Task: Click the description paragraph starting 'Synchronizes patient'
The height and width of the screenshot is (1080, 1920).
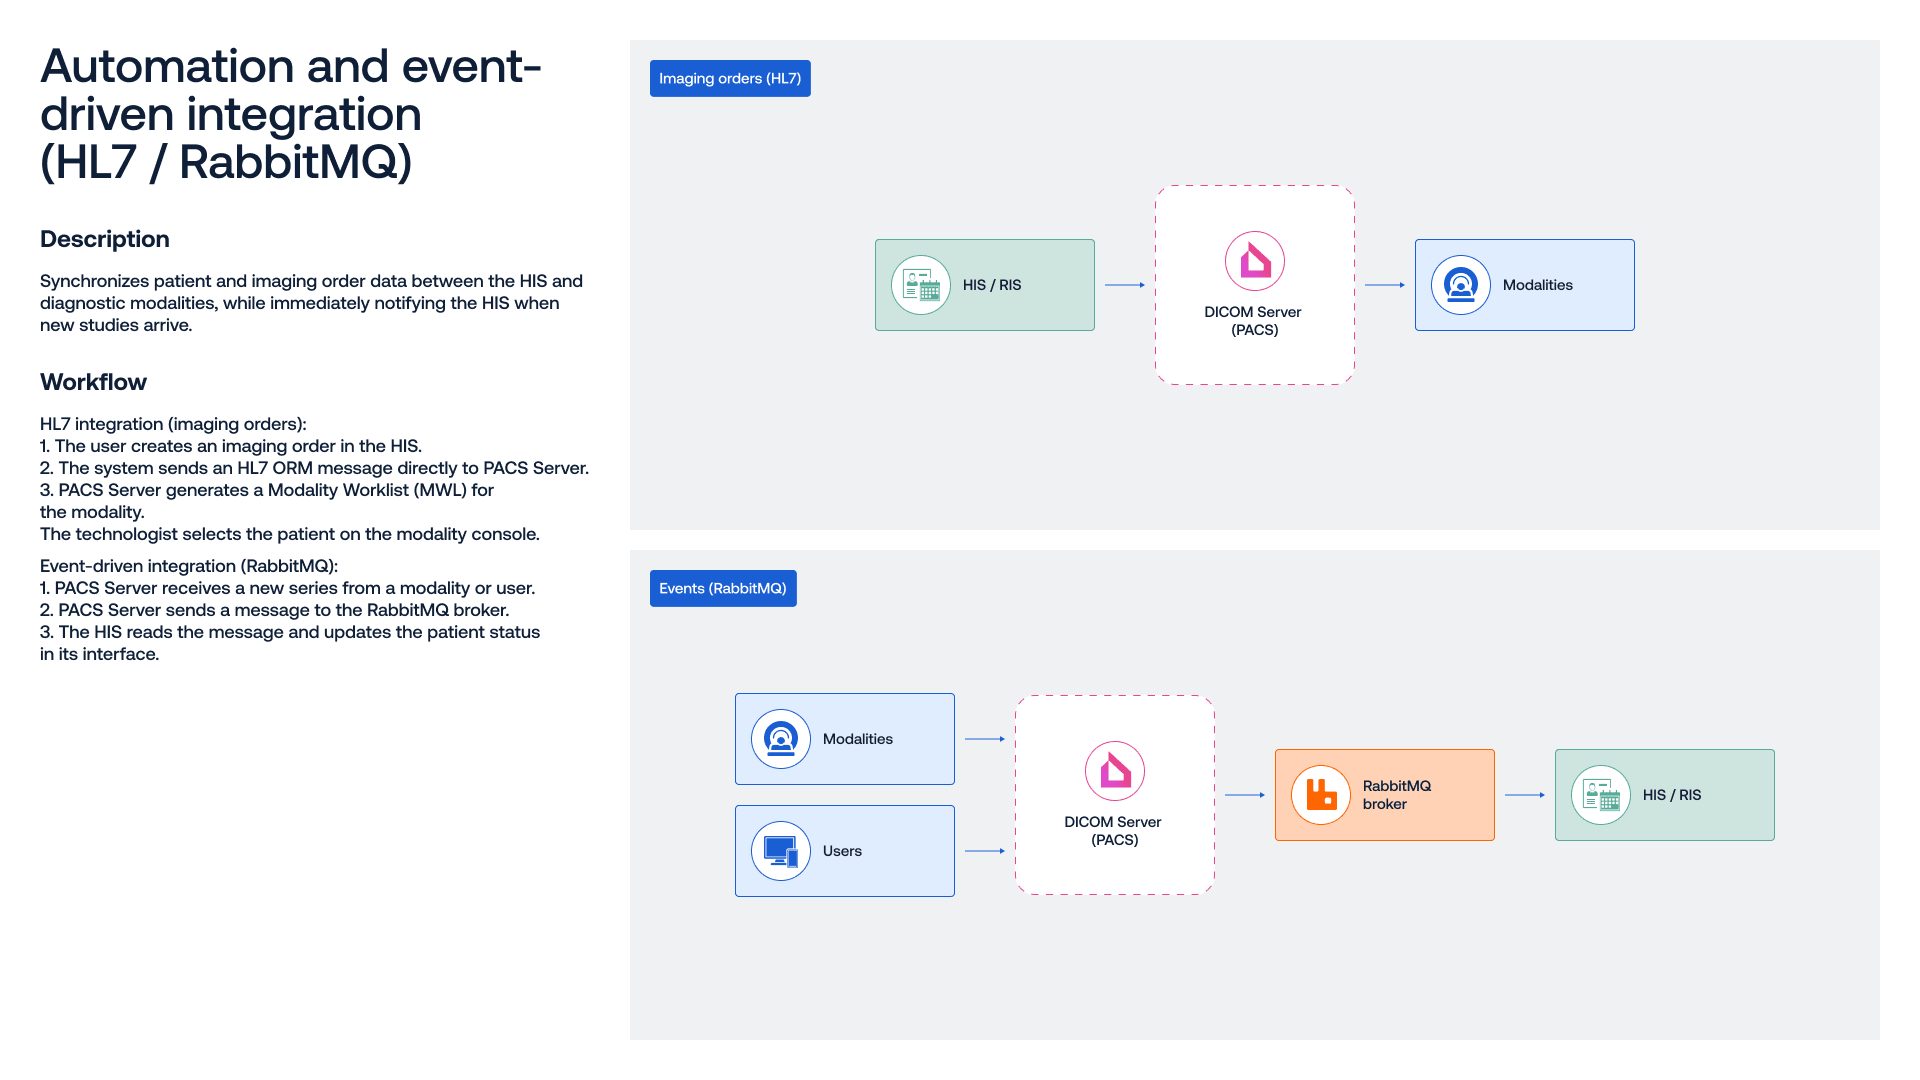Action: [x=311, y=303]
